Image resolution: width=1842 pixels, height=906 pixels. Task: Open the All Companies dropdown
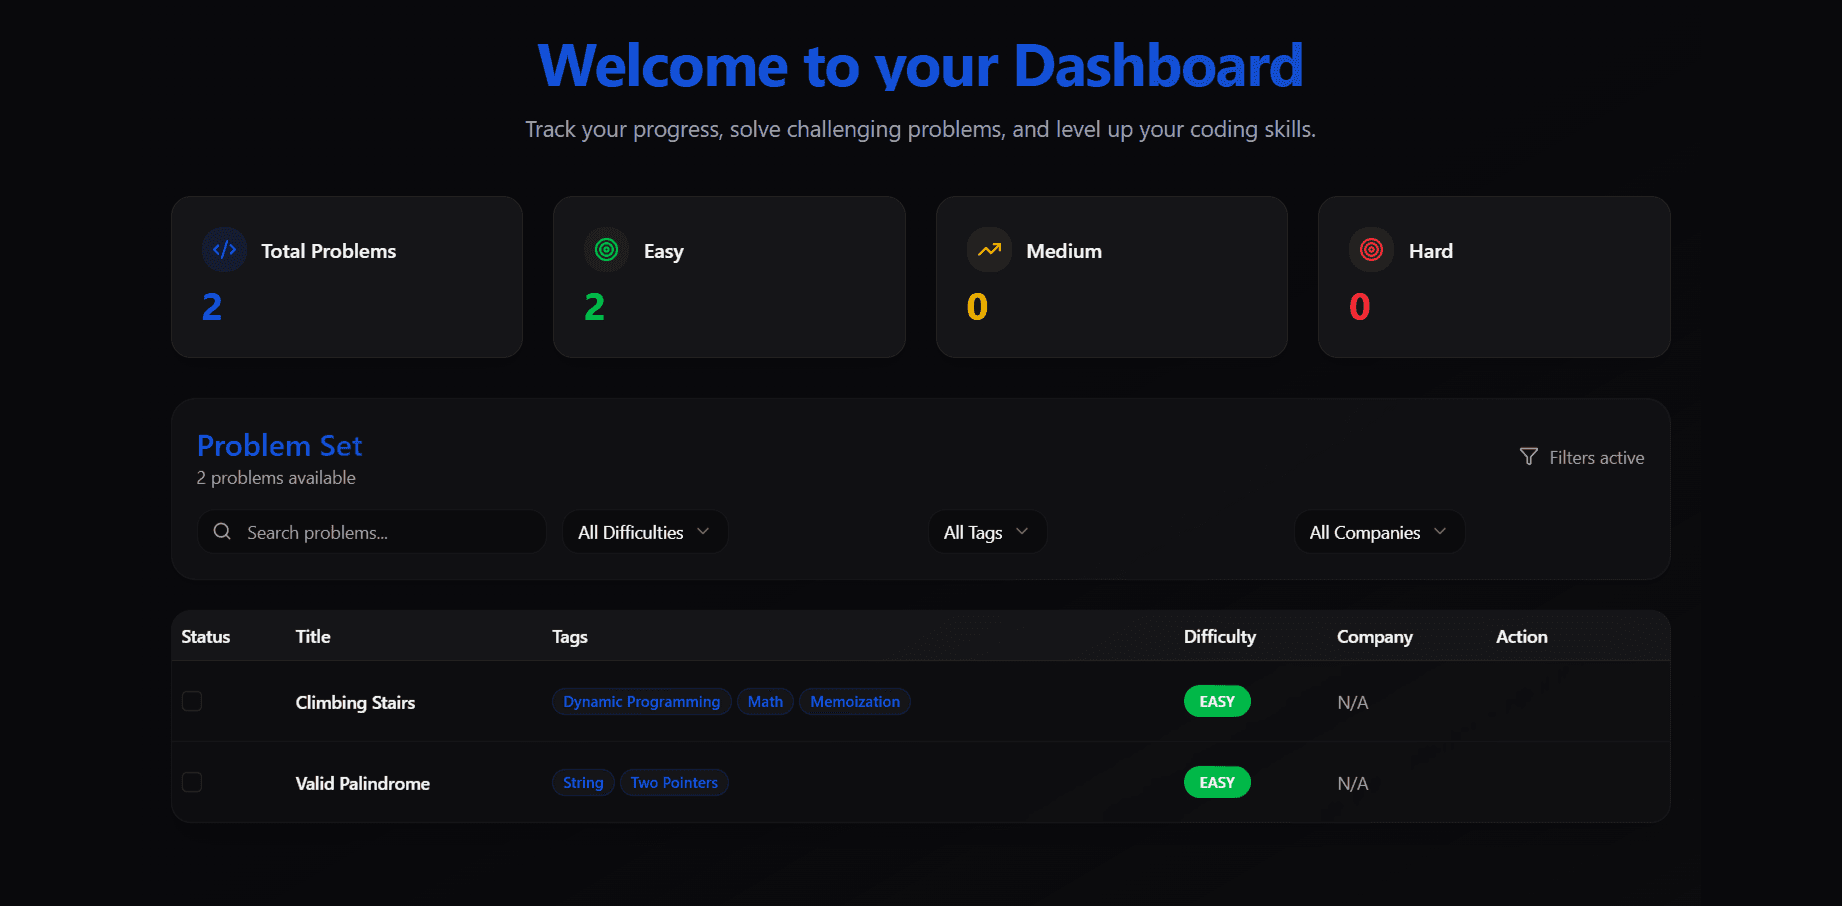[x=1378, y=532]
